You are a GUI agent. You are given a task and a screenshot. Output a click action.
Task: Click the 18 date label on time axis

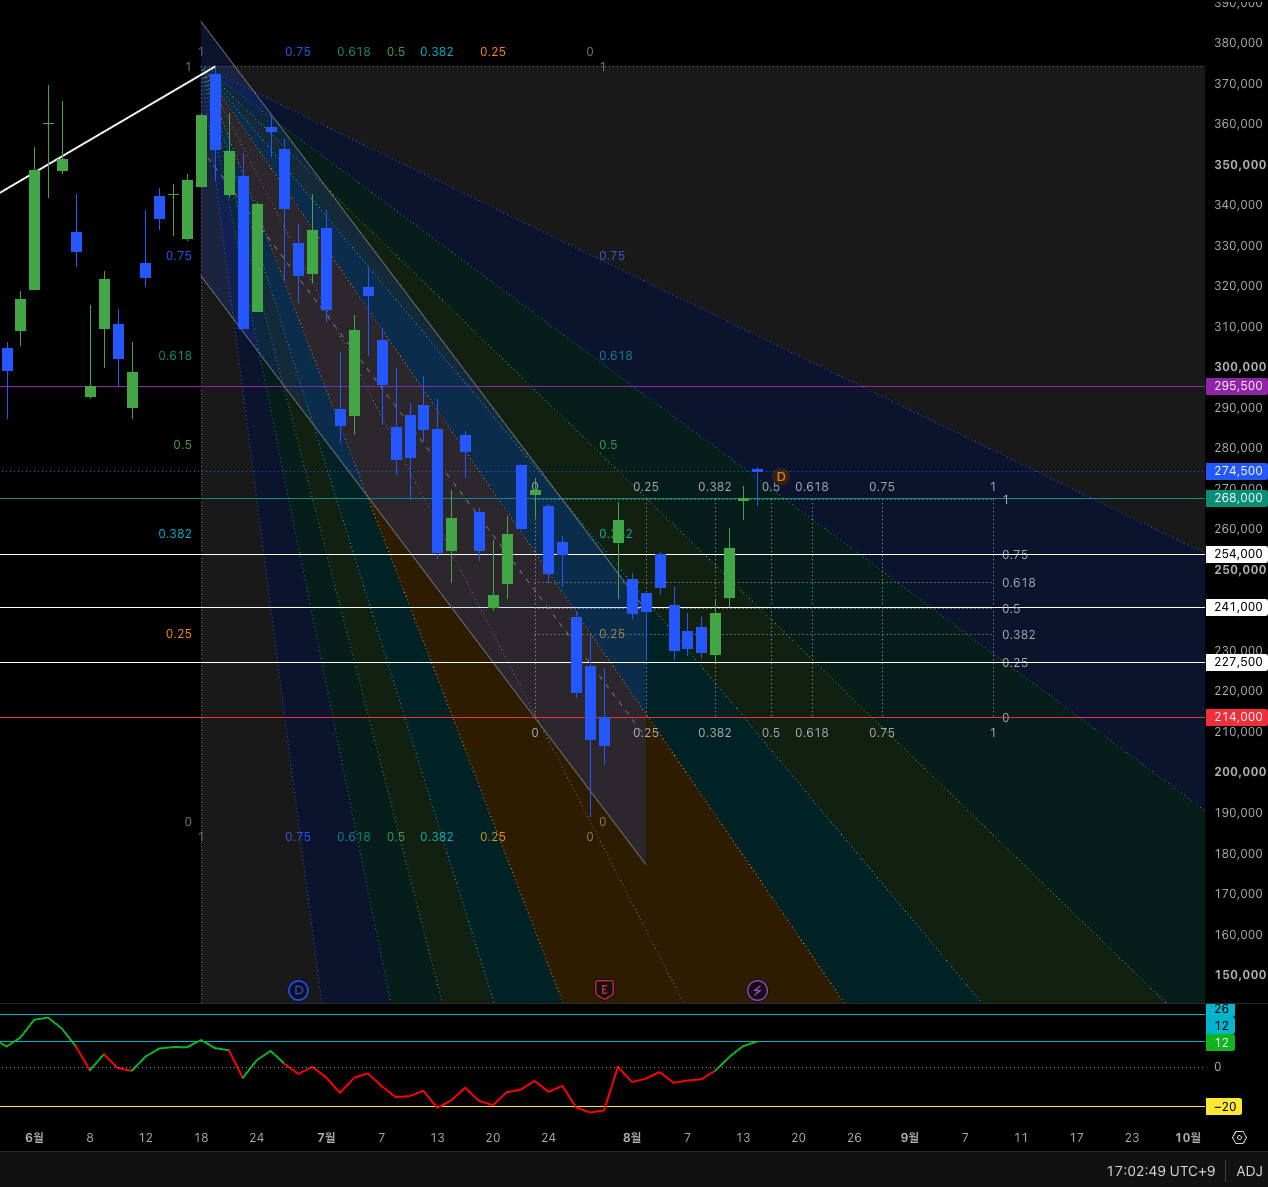pos(201,1137)
